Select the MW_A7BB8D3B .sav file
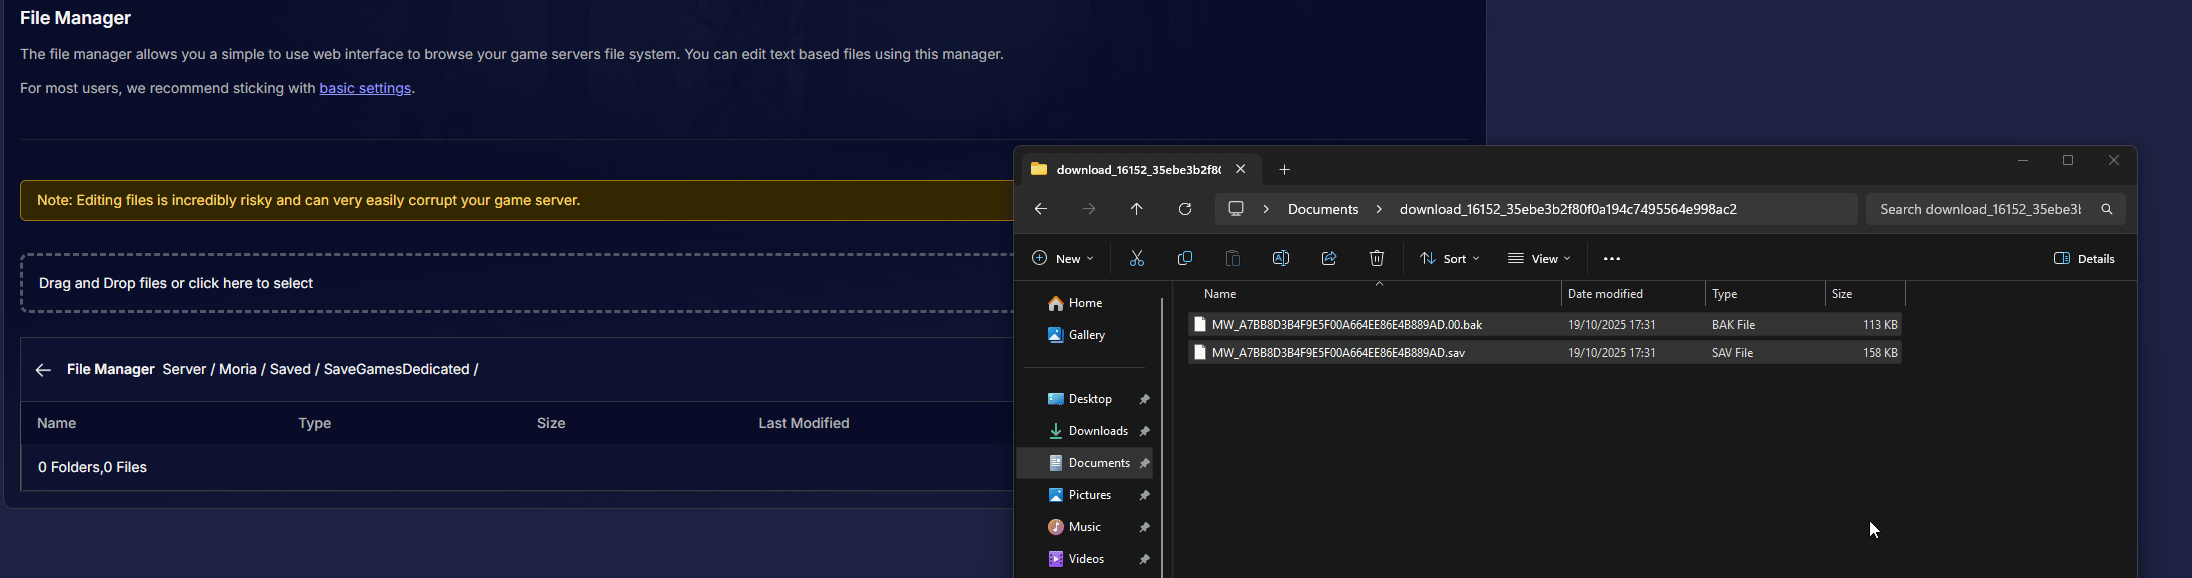 point(1338,353)
